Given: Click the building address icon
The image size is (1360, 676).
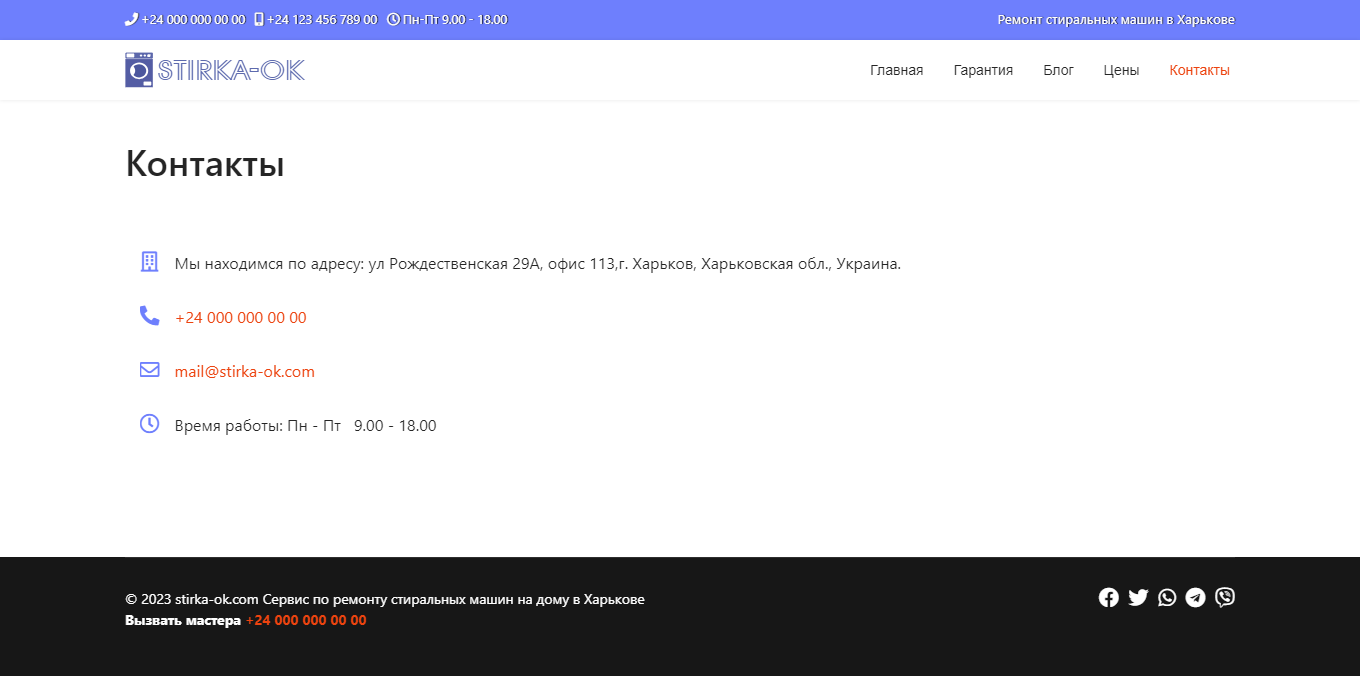Looking at the screenshot, I should tap(149, 262).
